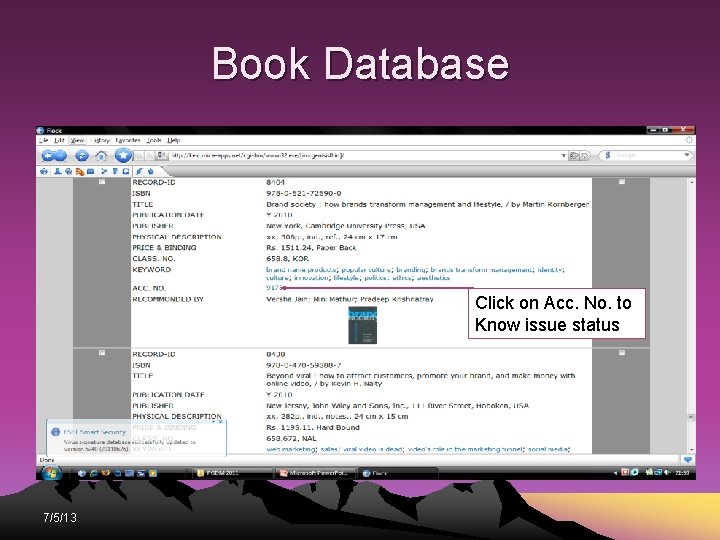Click the Flock taskbar button

(x=398, y=473)
